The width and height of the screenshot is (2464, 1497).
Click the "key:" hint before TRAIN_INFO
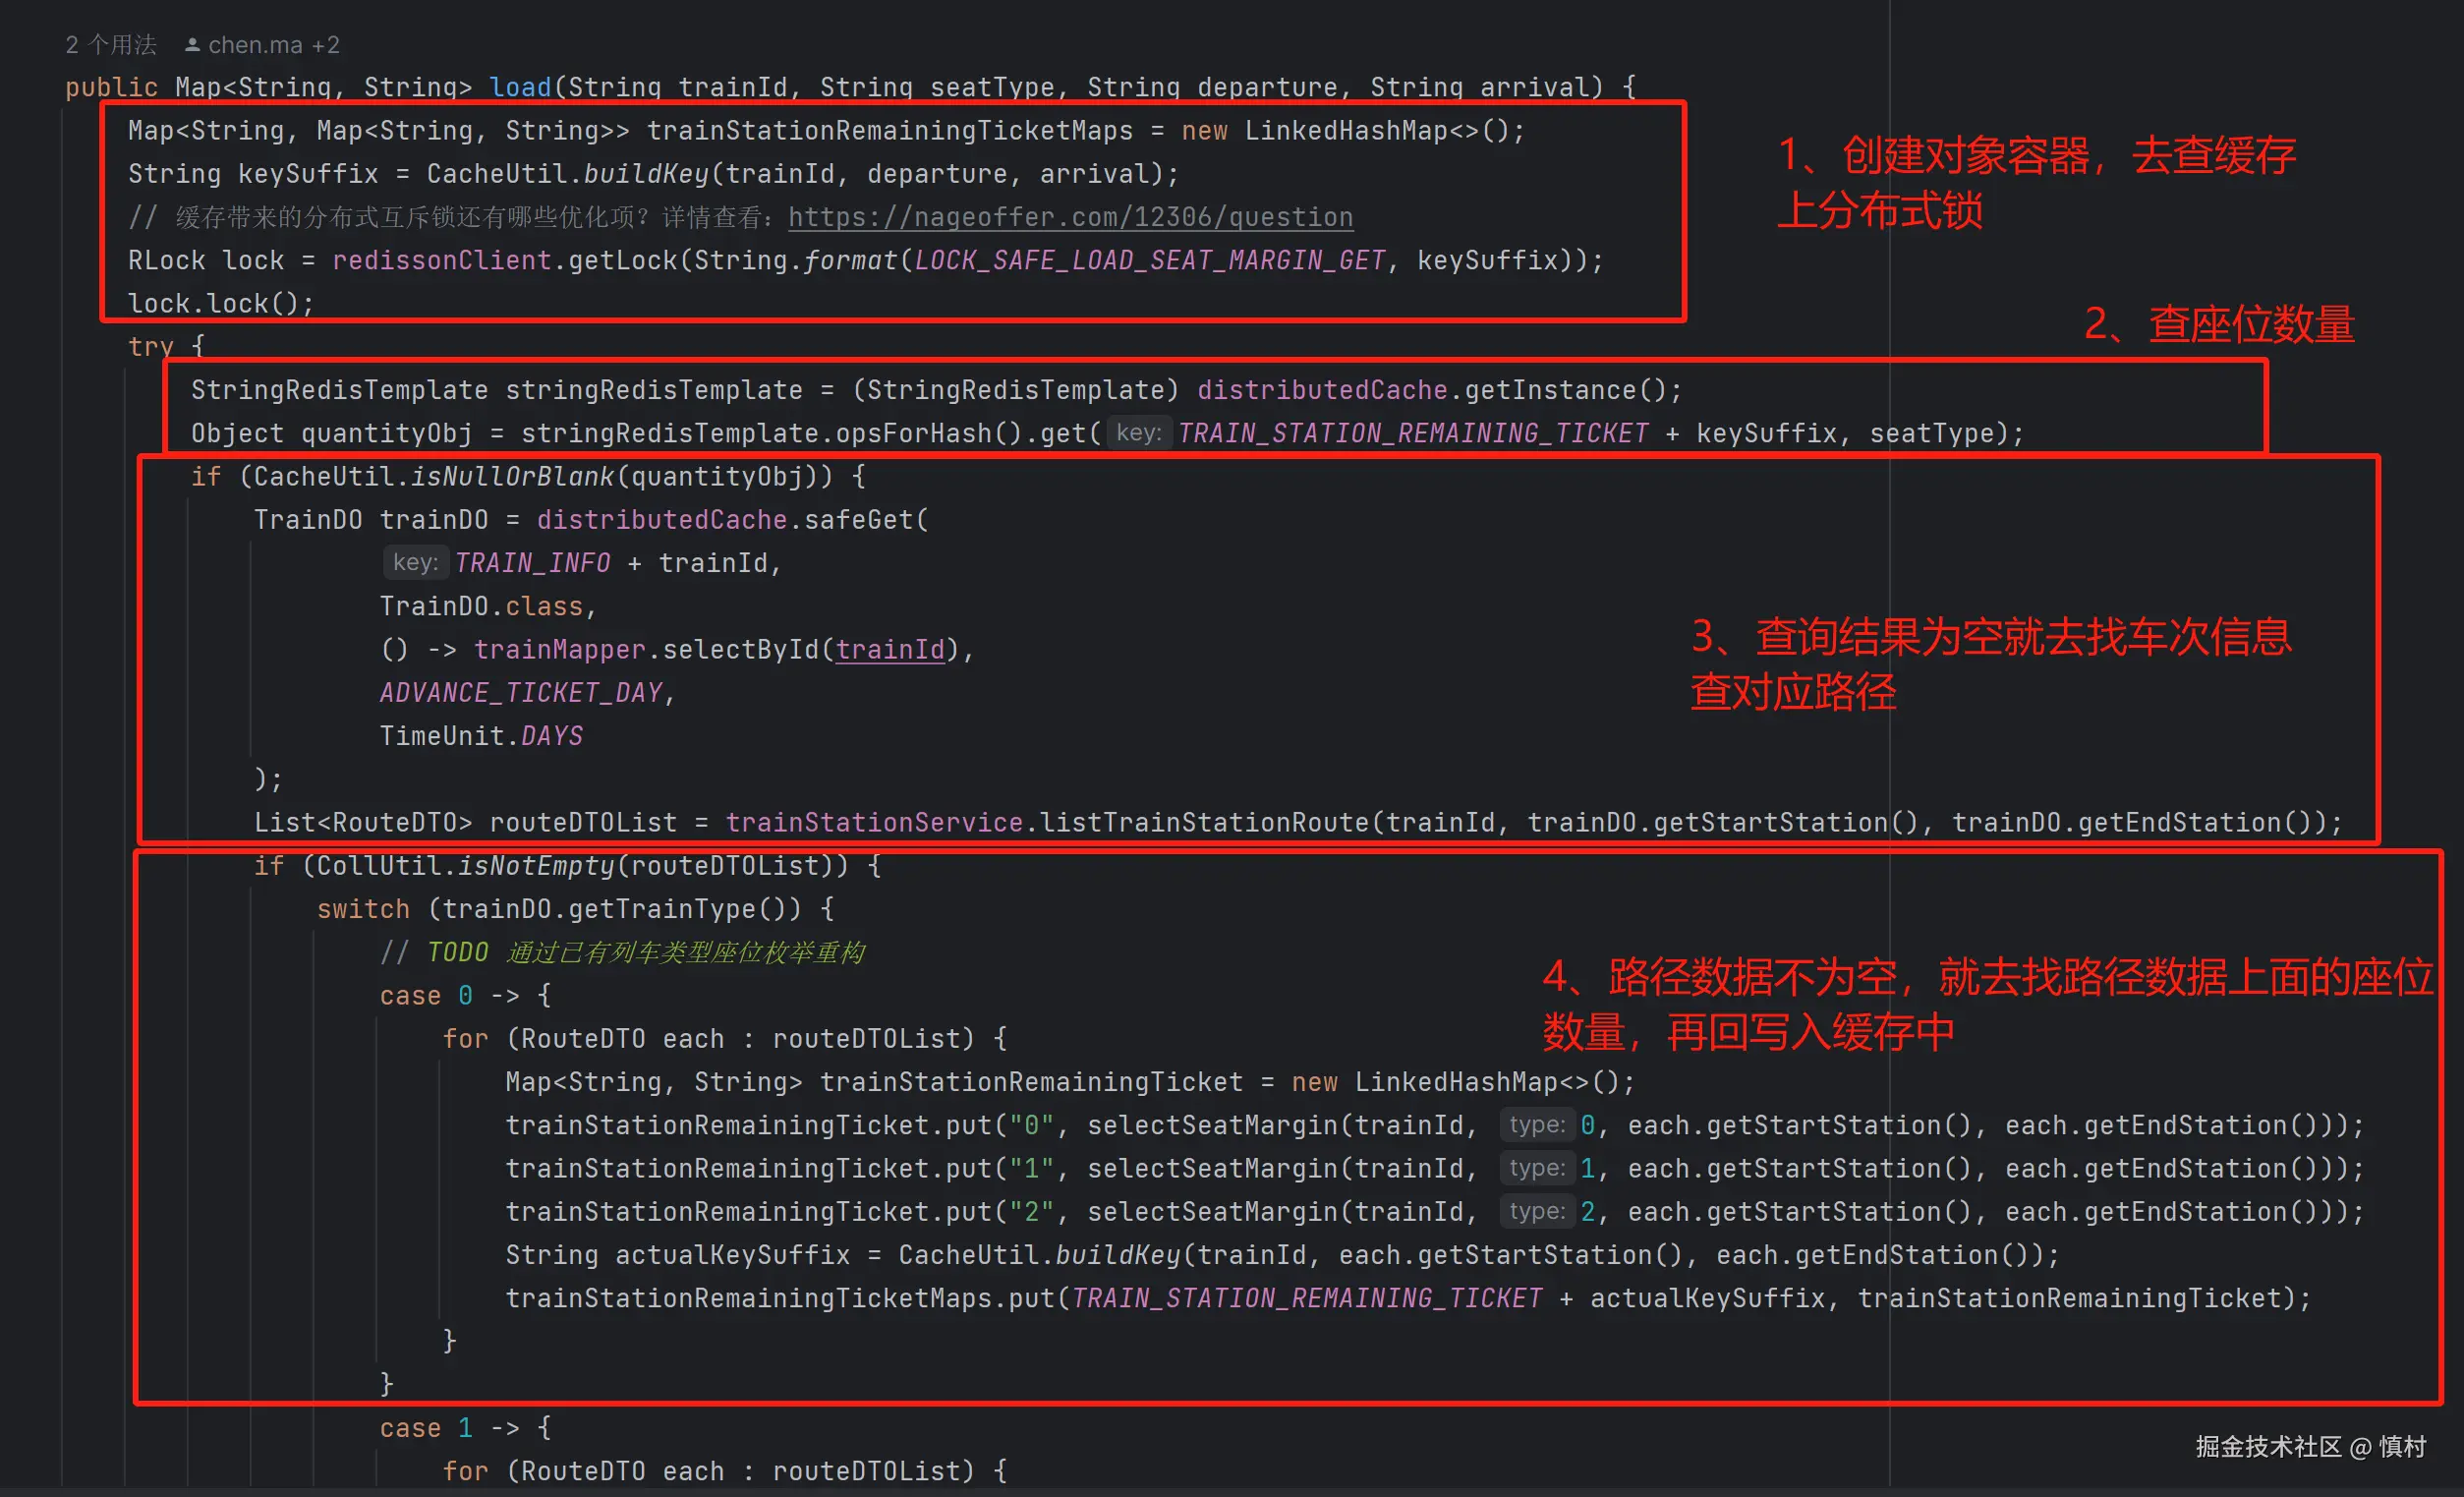pos(414,563)
